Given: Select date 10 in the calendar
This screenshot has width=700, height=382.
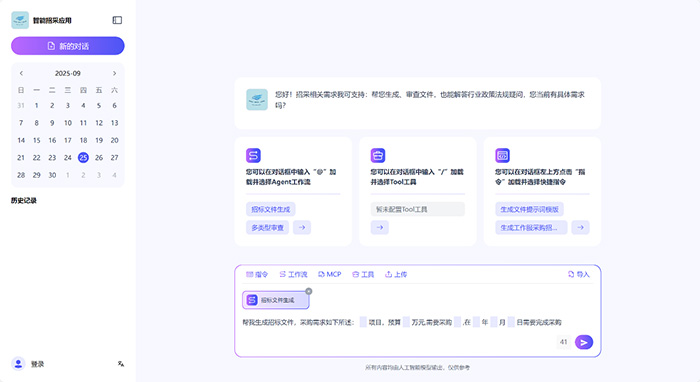Looking at the screenshot, I should pos(68,123).
